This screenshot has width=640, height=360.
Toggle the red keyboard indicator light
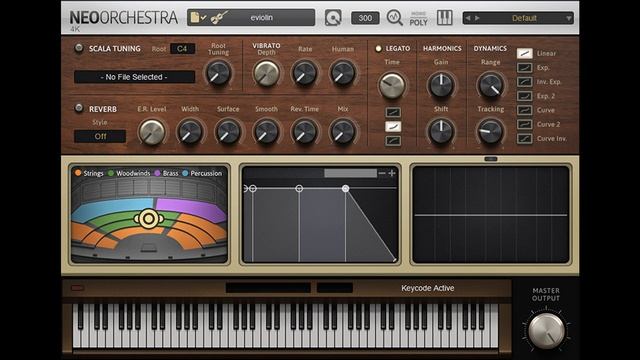pos(77,288)
